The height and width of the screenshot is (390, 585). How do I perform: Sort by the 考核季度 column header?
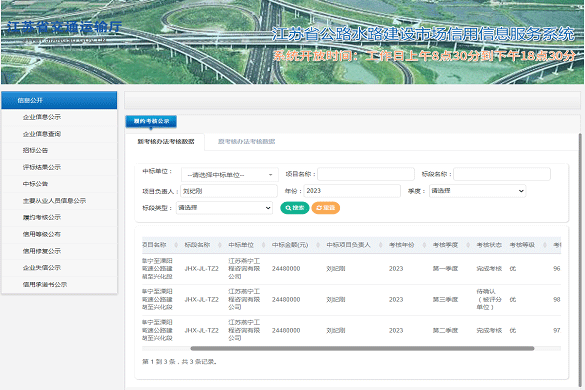[x=445, y=245]
